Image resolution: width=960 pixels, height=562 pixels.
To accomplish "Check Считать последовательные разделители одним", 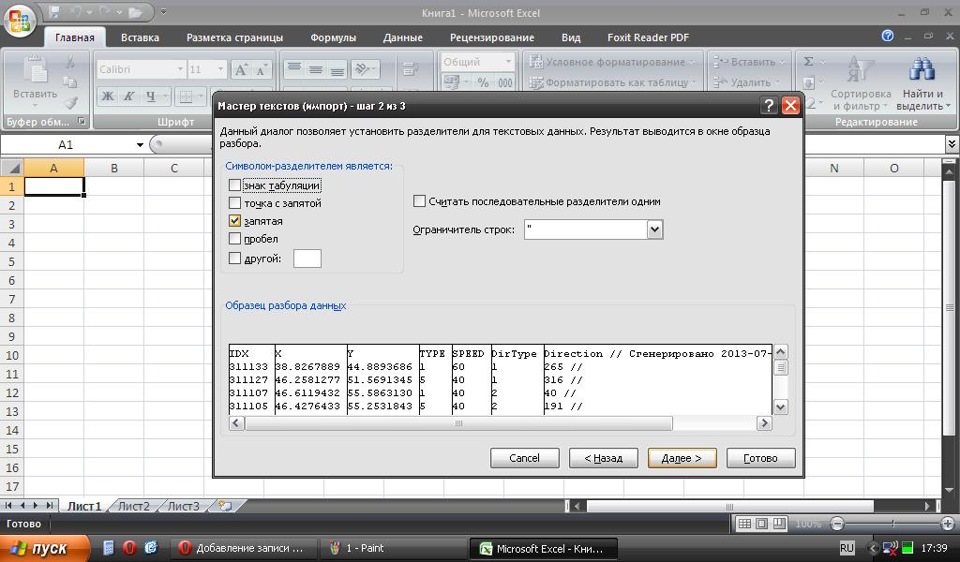I will tap(419, 201).
